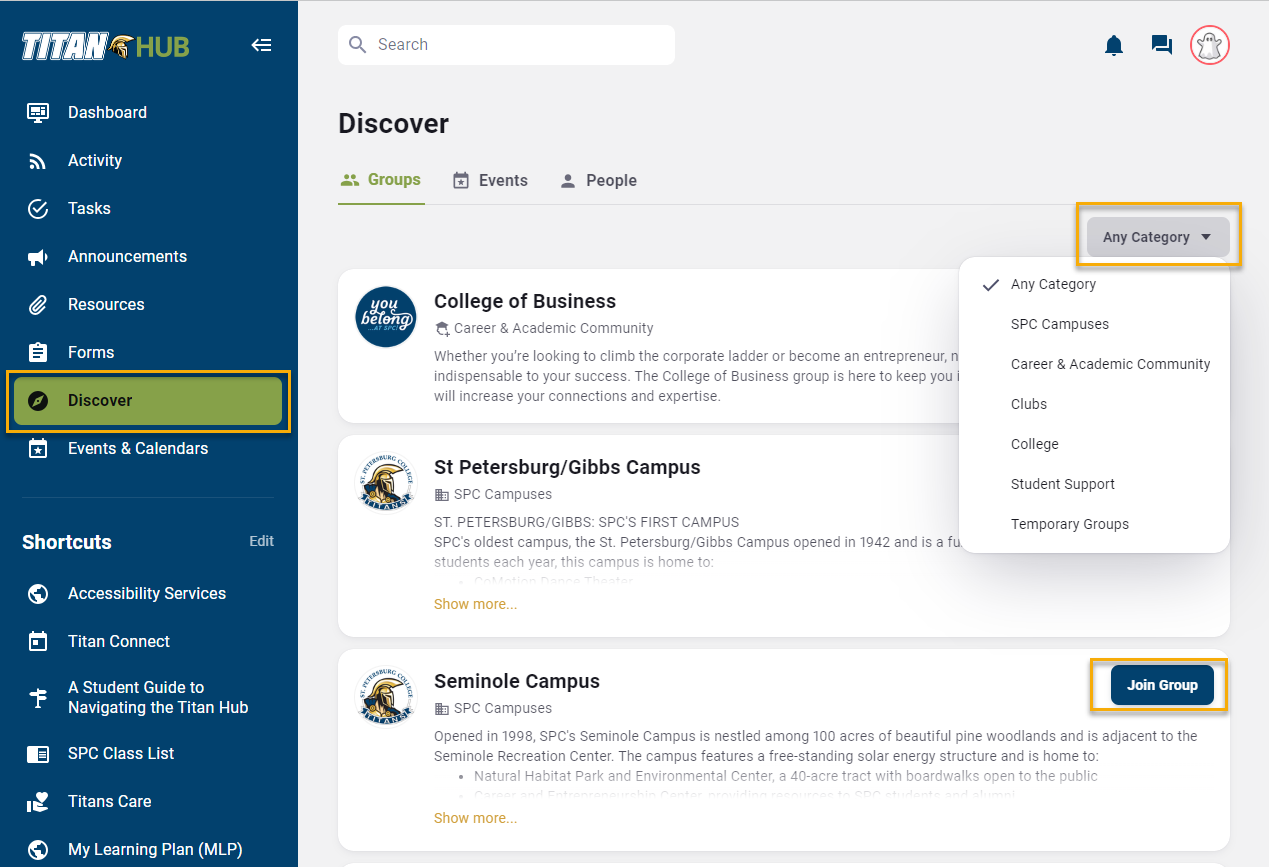The width and height of the screenshot is (1269, 867).
Task: Click the Seminole Campus group logo
Action: pyautogui.click(x=386, y=697)
